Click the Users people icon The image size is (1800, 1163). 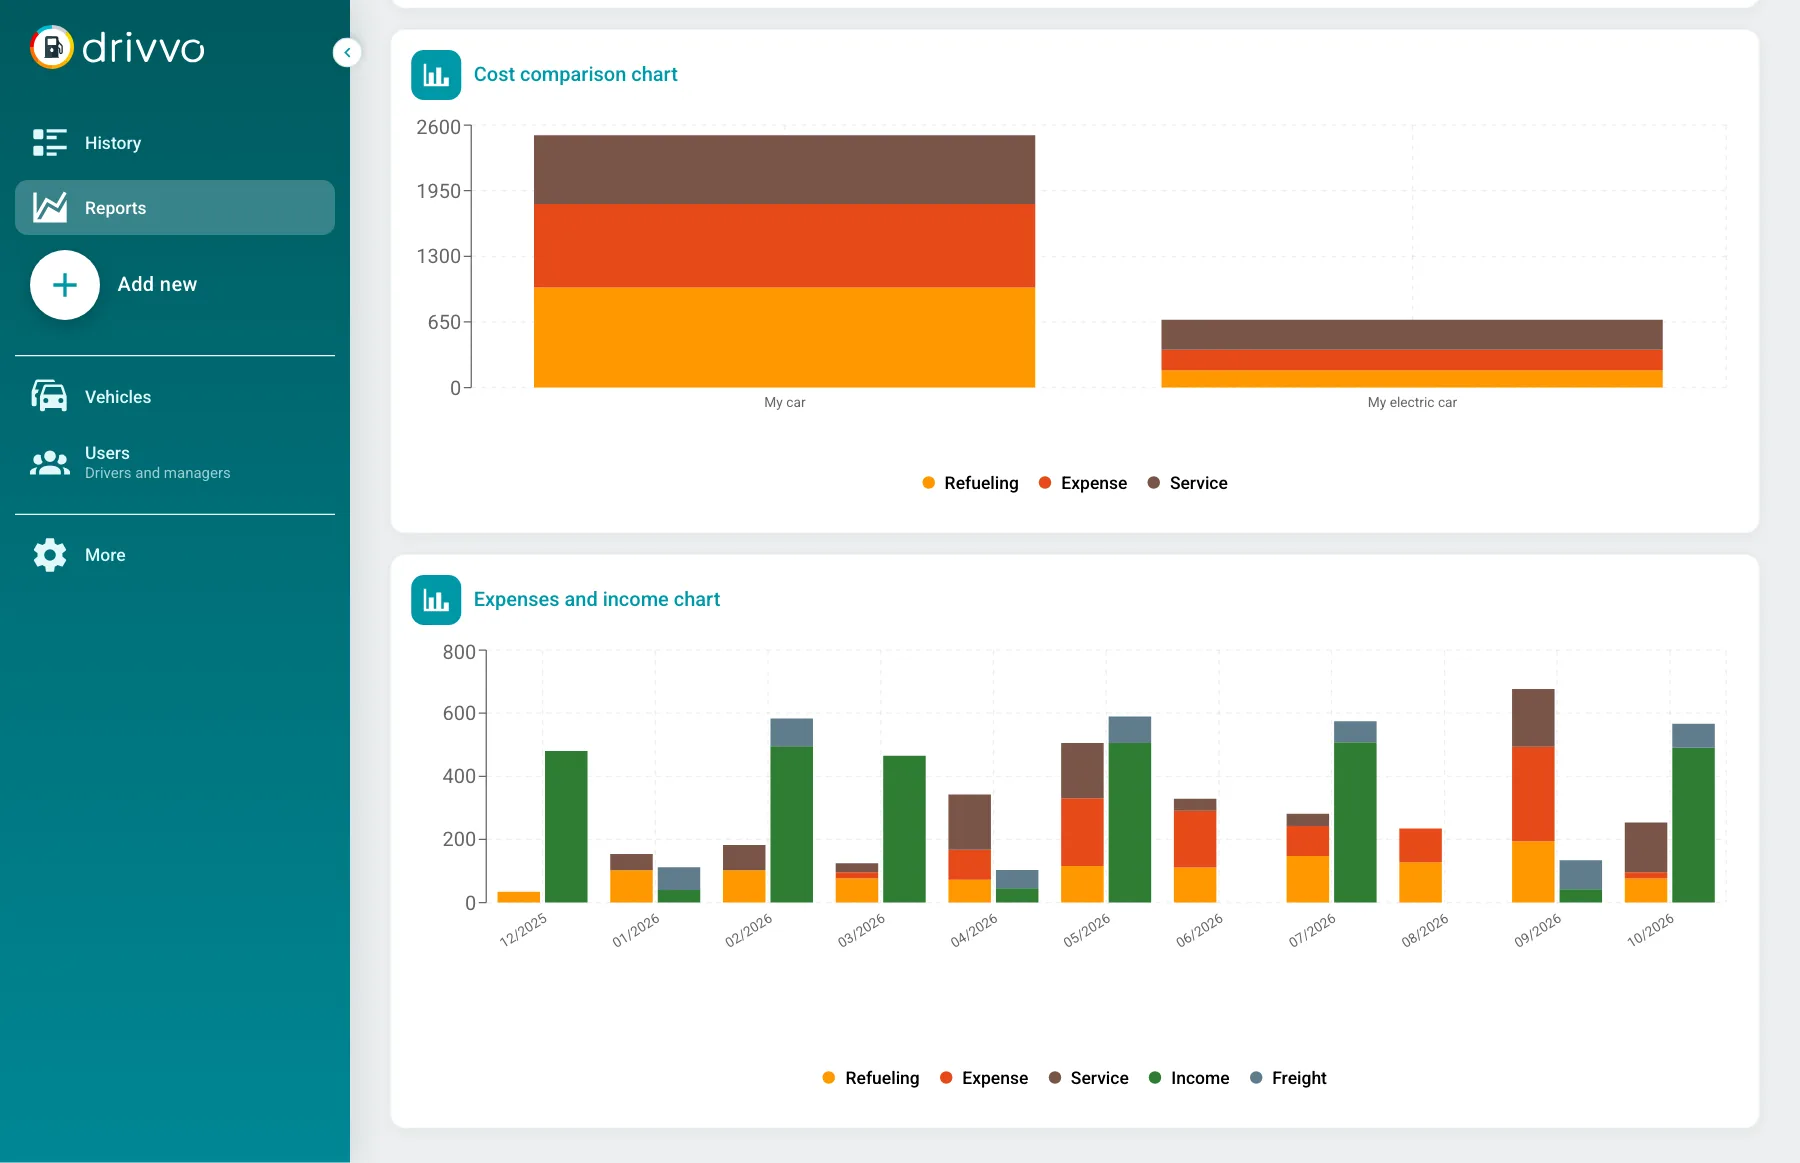[50, 462]
